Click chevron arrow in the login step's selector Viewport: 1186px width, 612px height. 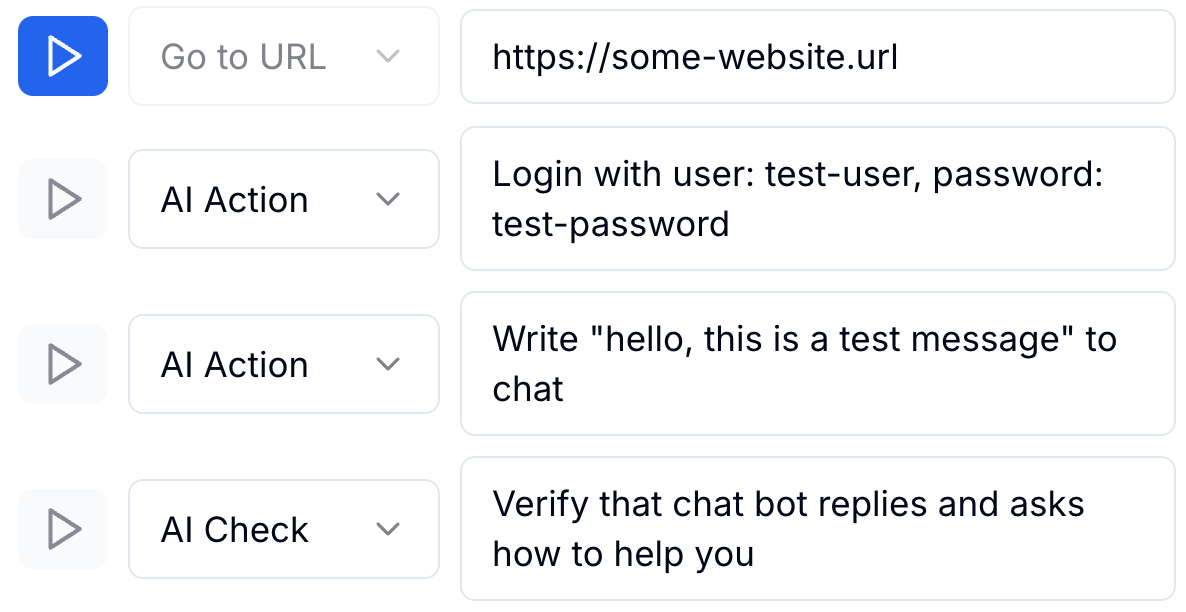(387, 199)
